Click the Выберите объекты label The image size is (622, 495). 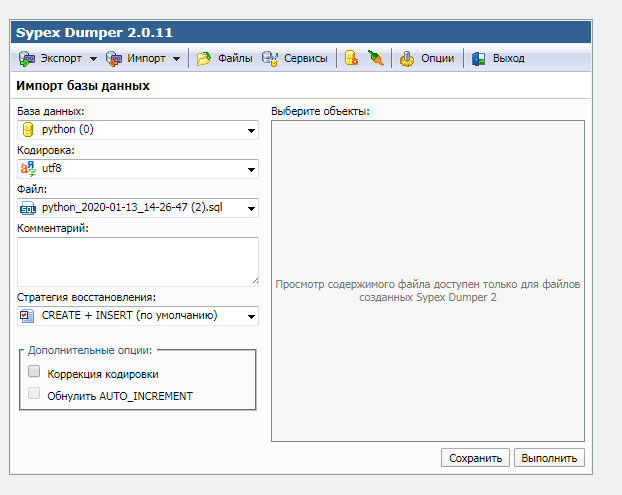pyautogui.click(x=320, y=111)
